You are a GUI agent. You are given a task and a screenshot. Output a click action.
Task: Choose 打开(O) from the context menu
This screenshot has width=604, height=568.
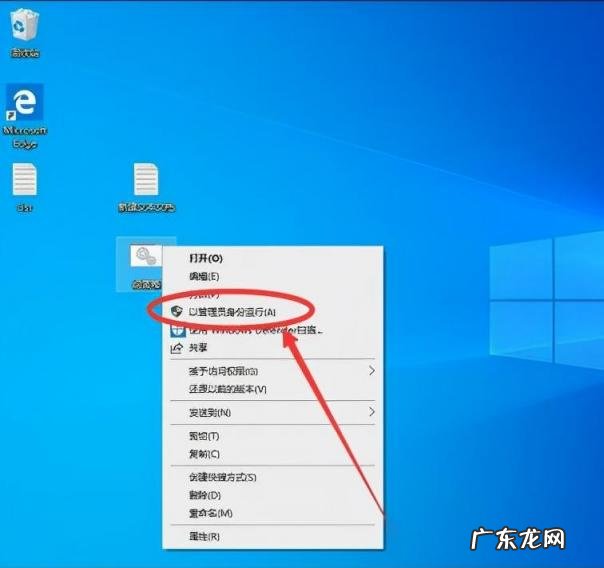[206, 258]
